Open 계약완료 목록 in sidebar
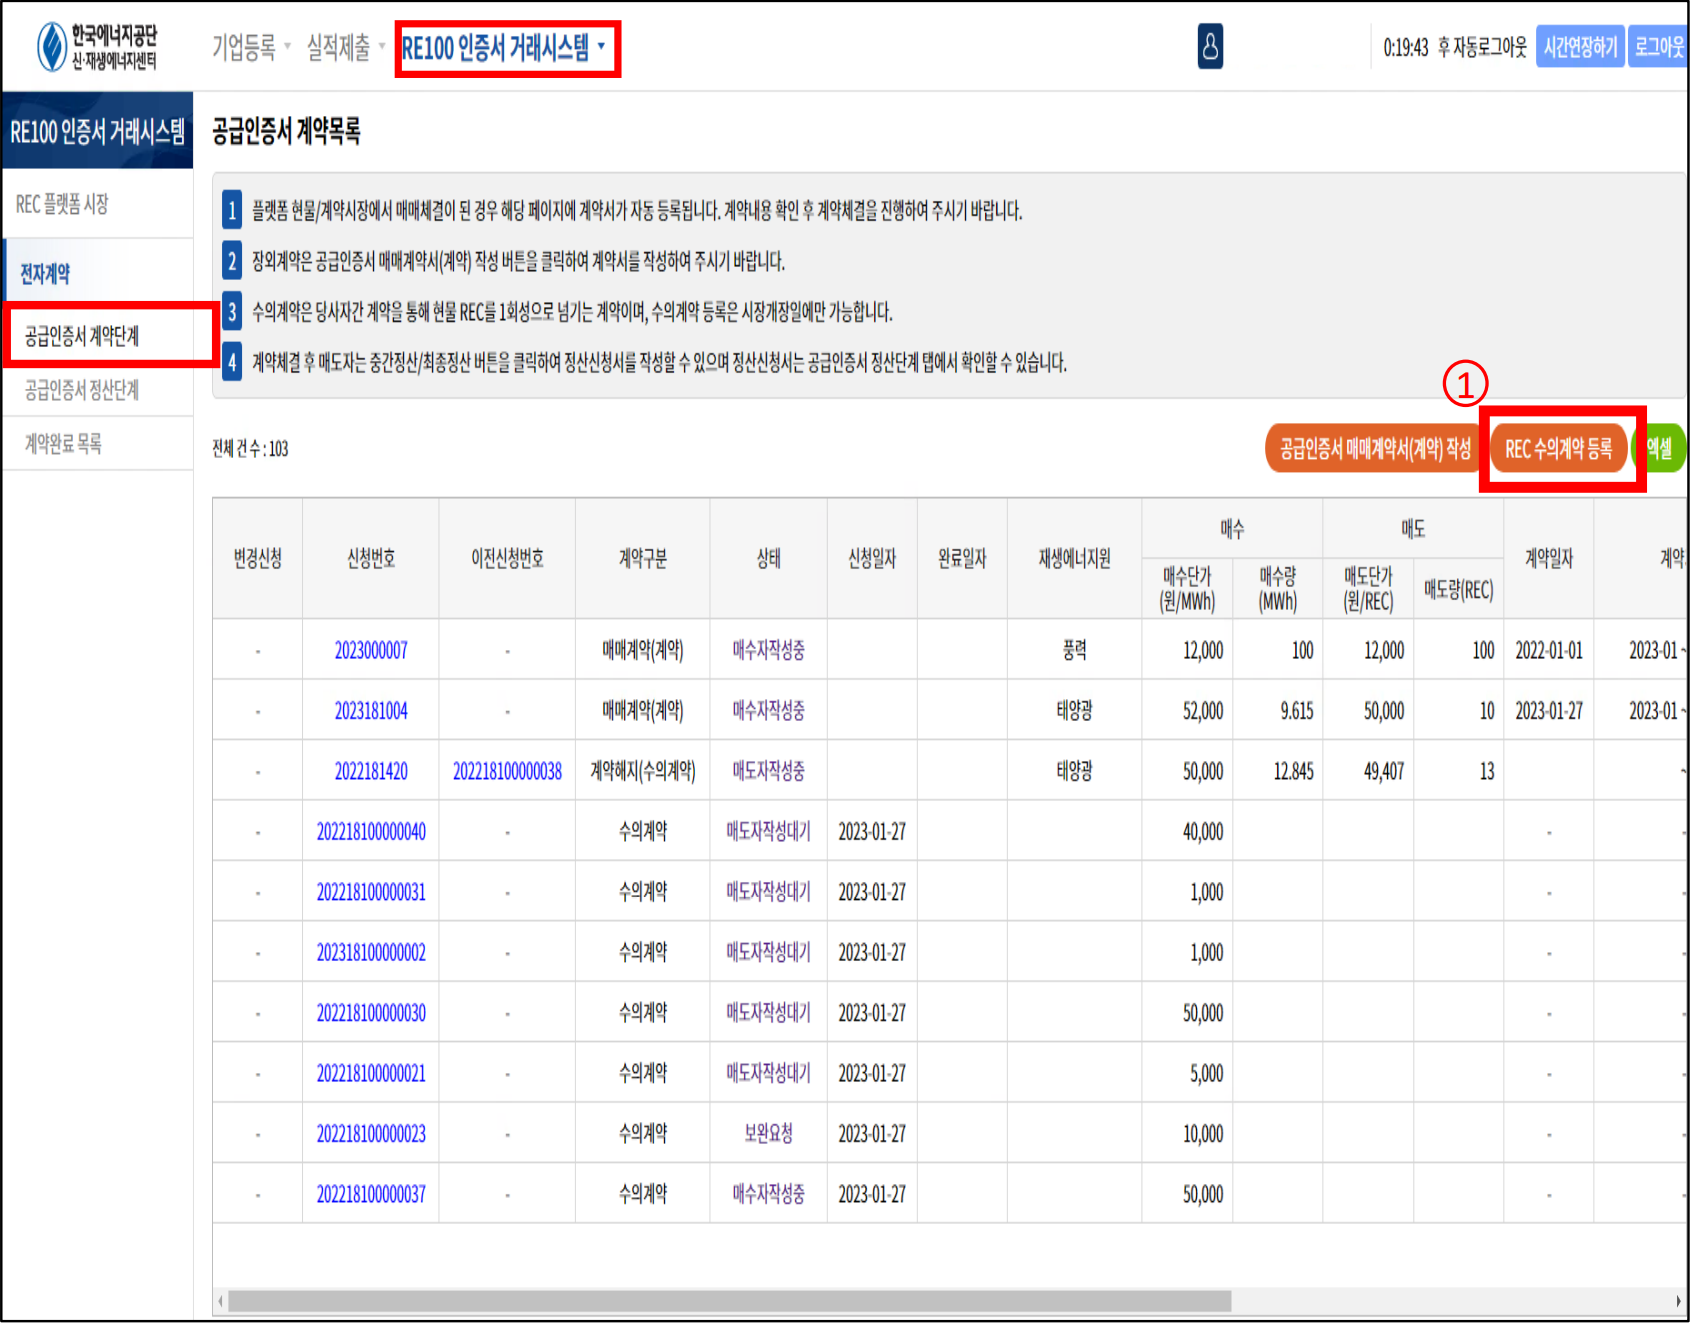 pos(63,444)
